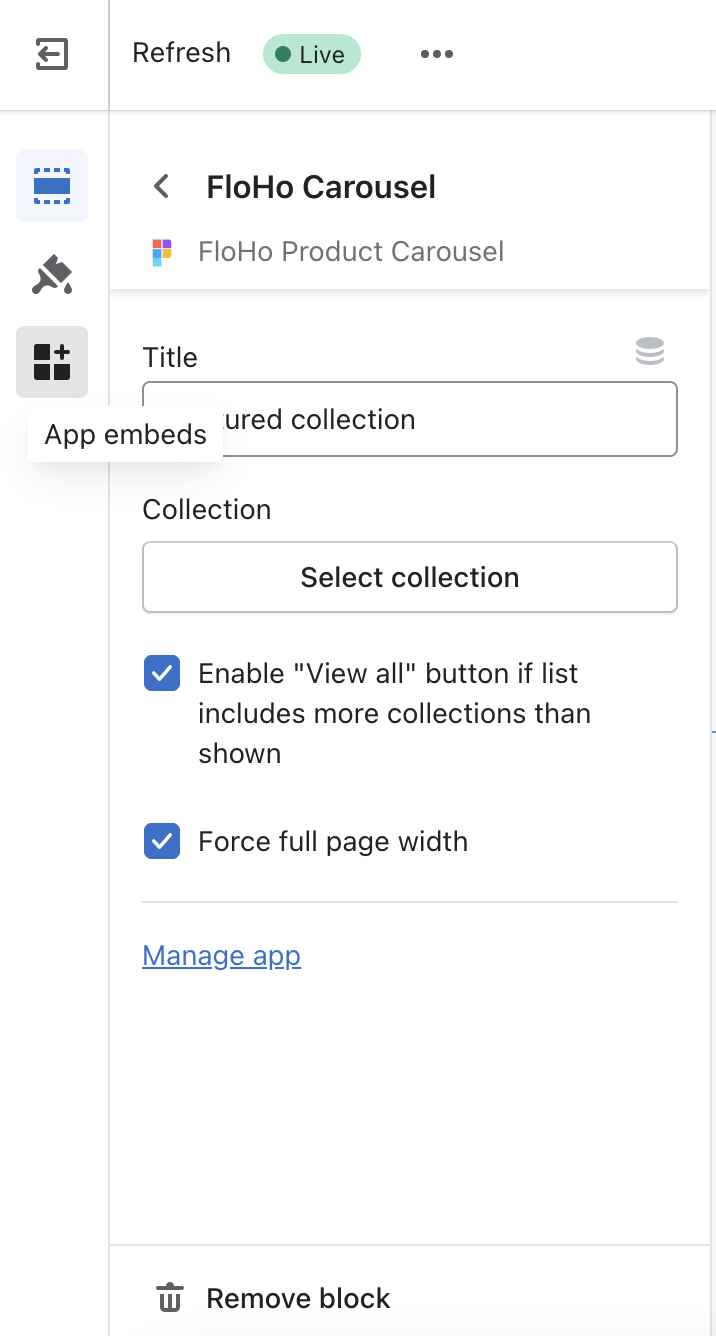The image size is (716, 1336).
Task: Click Remove block
Action: (x=298, y=1298)
